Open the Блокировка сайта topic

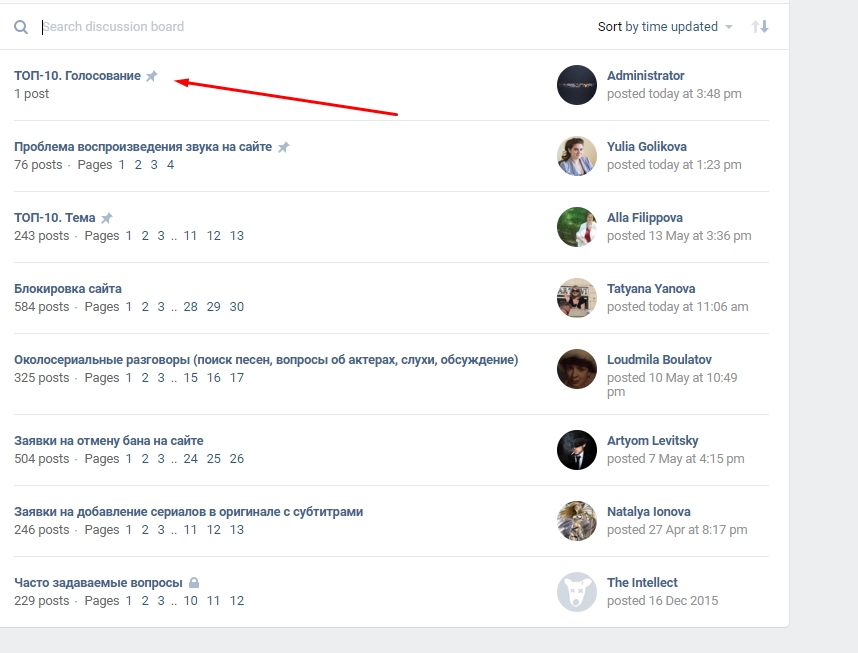pos(68,288)
